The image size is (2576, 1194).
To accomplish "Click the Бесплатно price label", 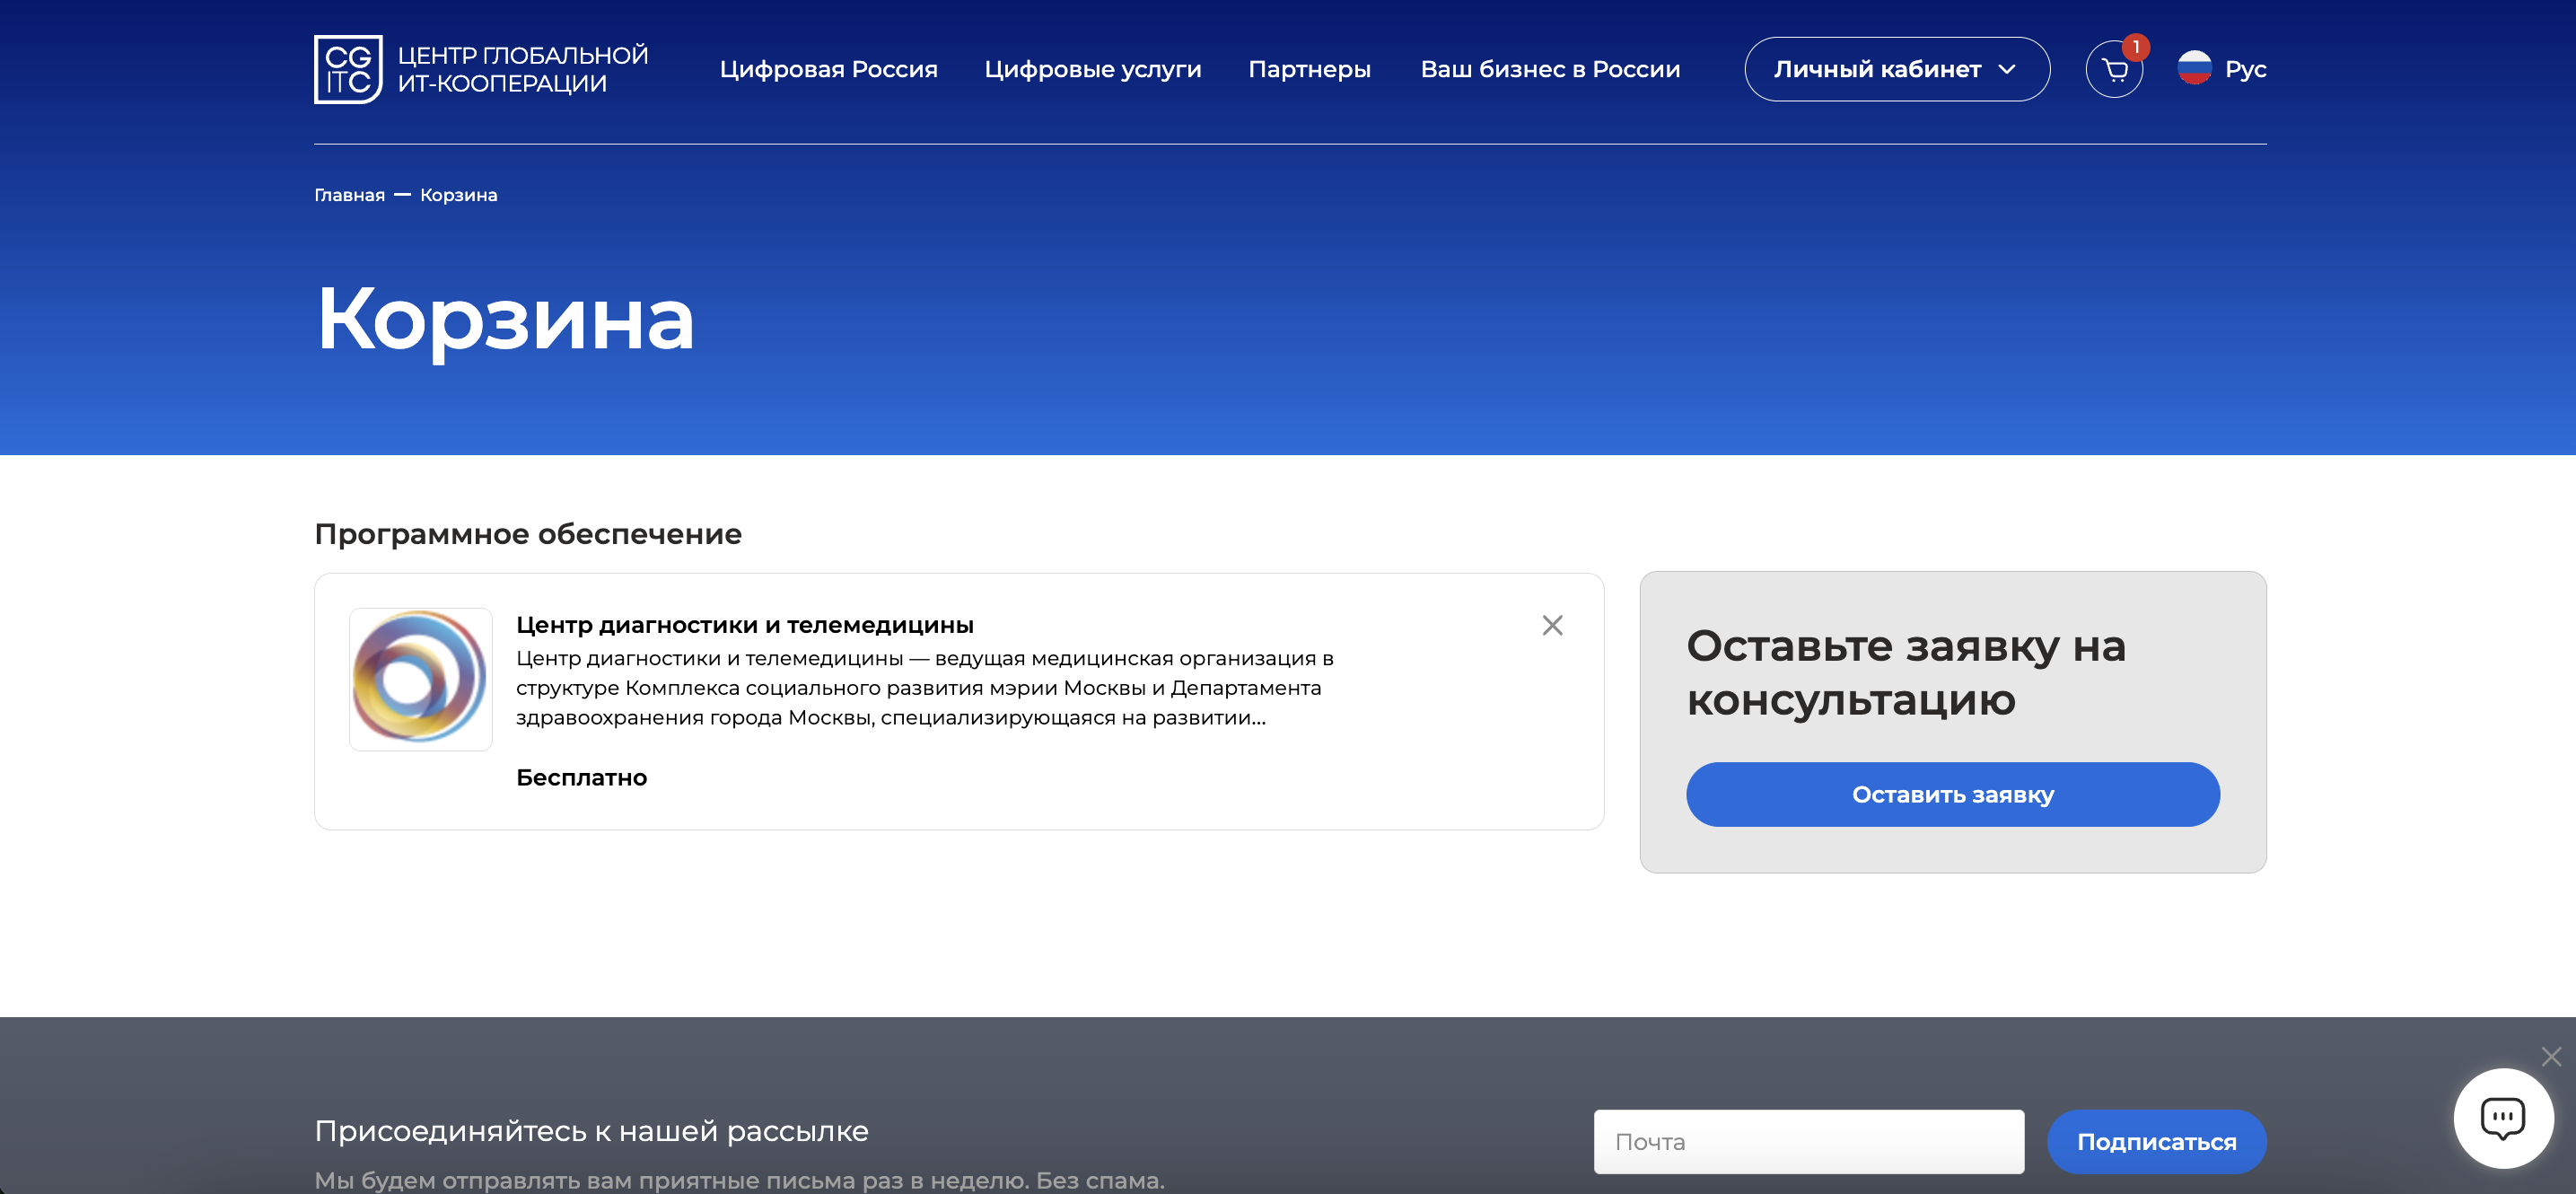I will pos(581,777).
